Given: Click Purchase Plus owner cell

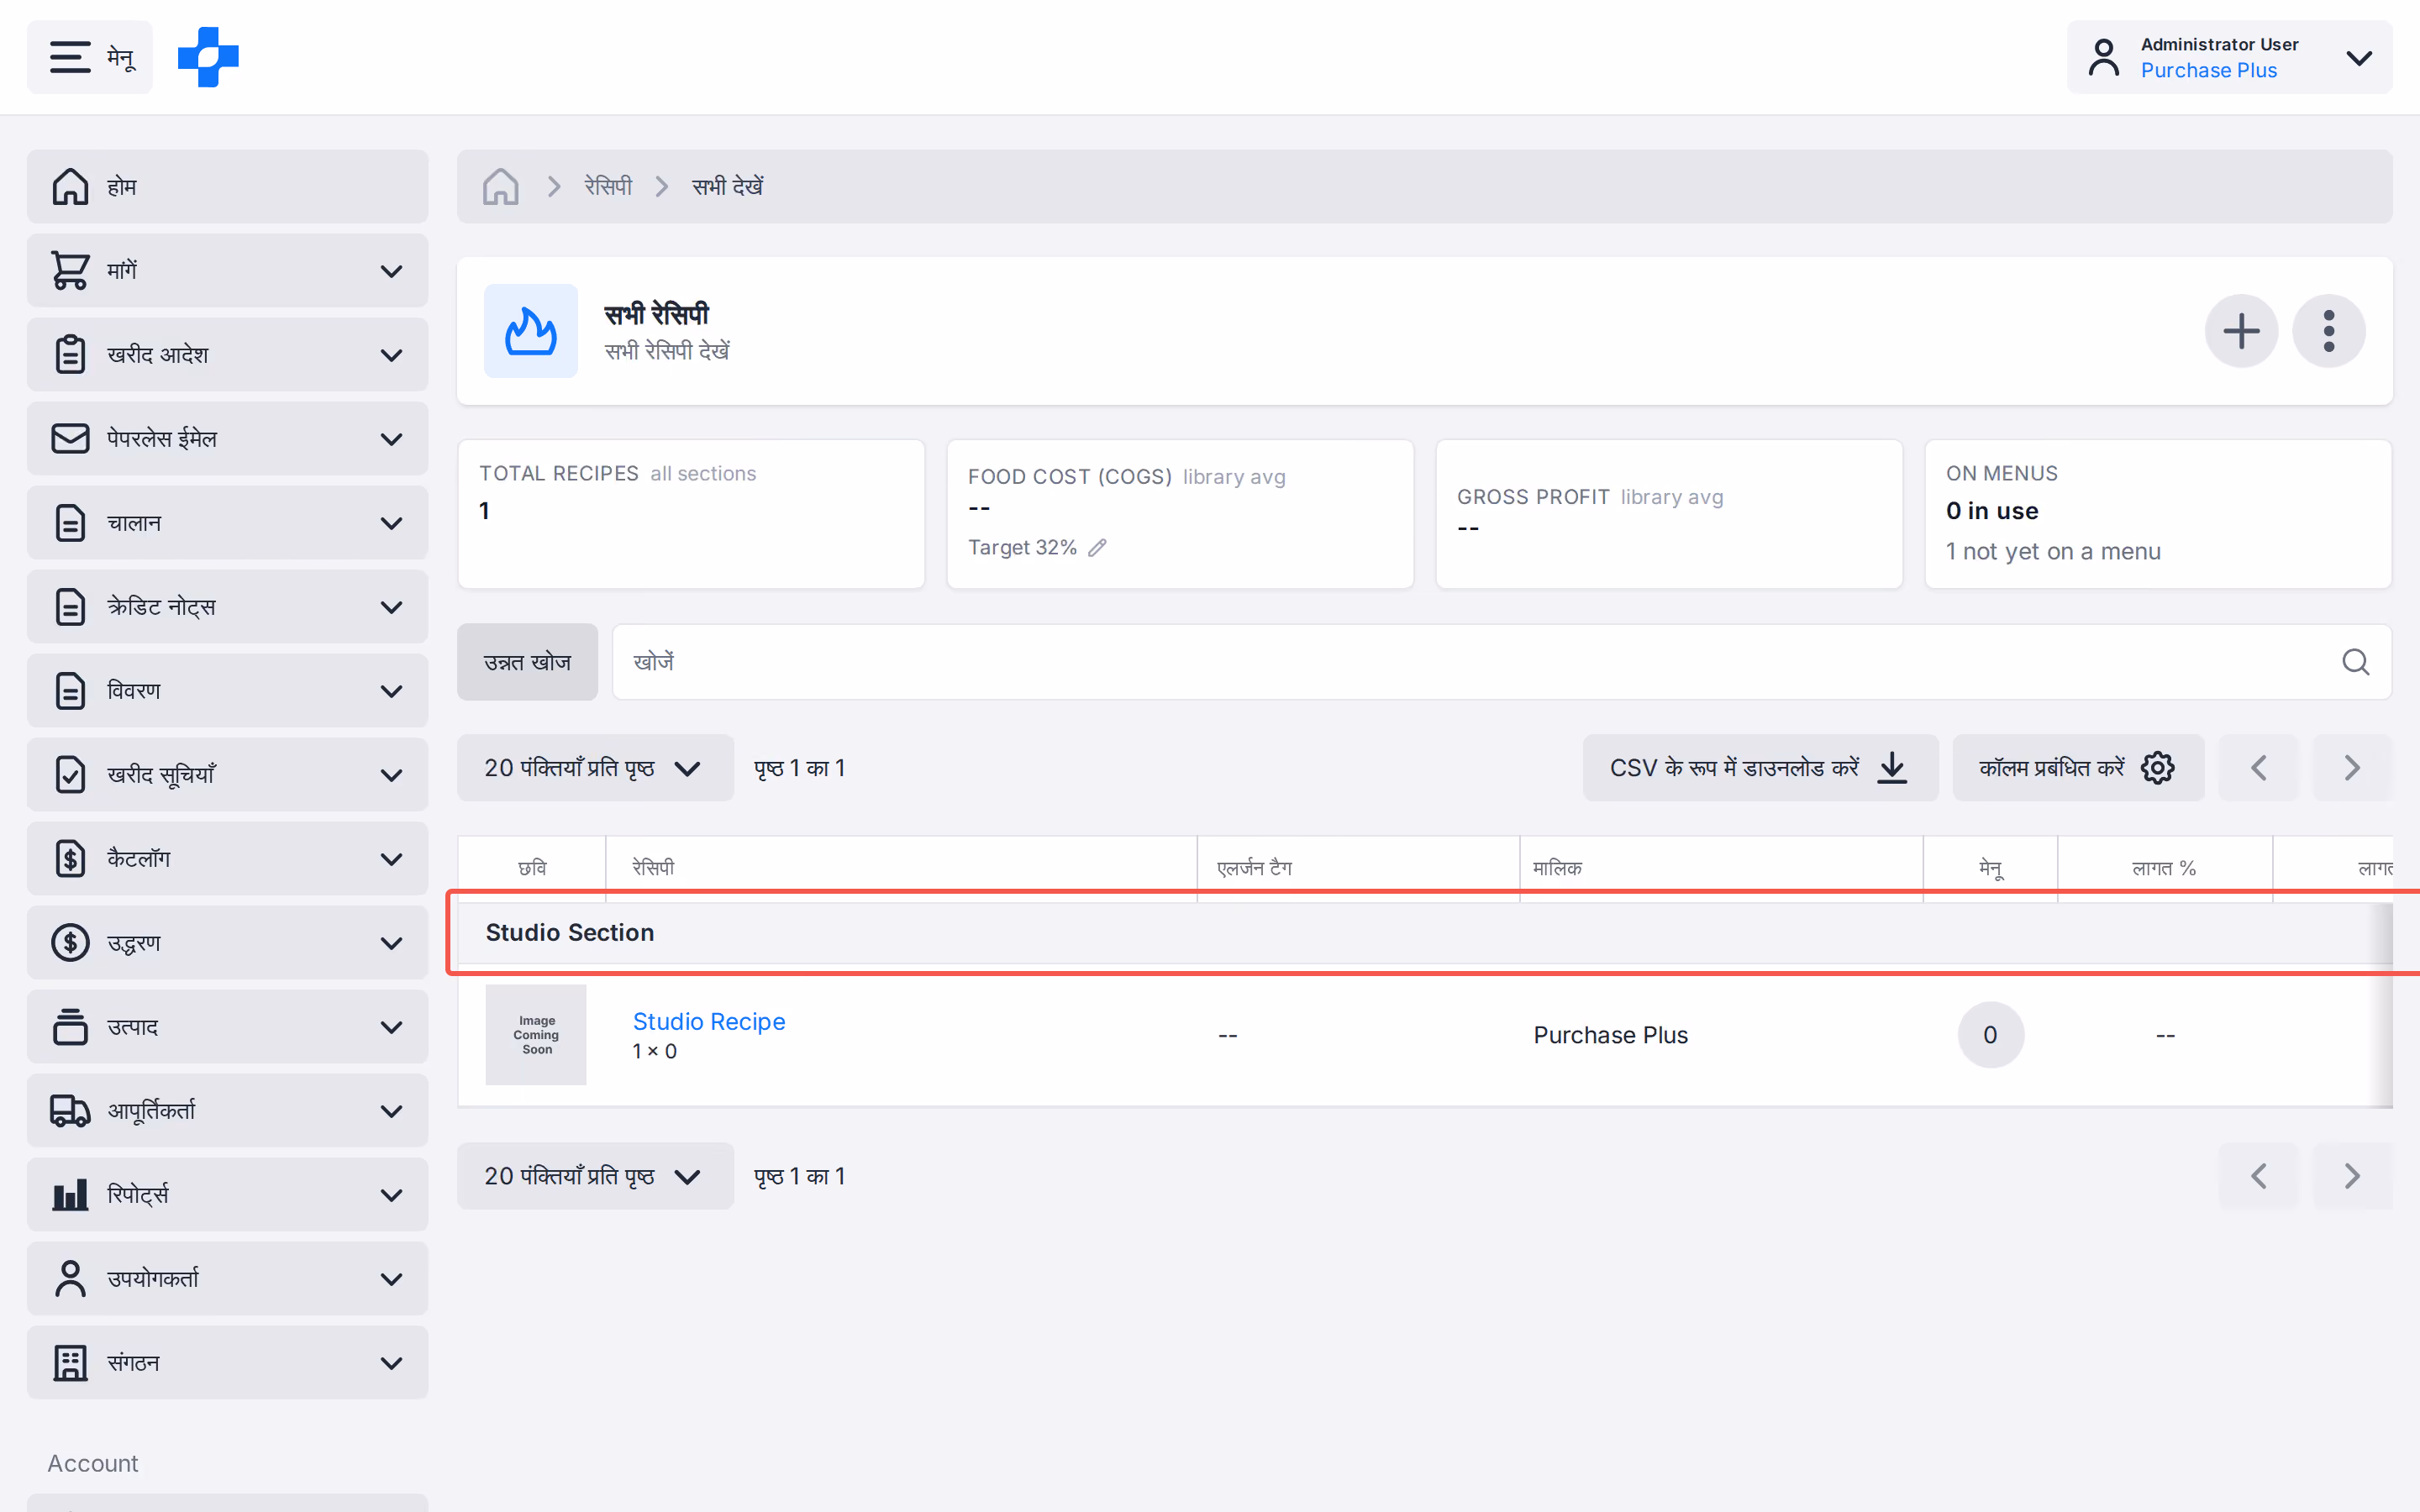Looking at the screenshot, I should point(1610,1035).
